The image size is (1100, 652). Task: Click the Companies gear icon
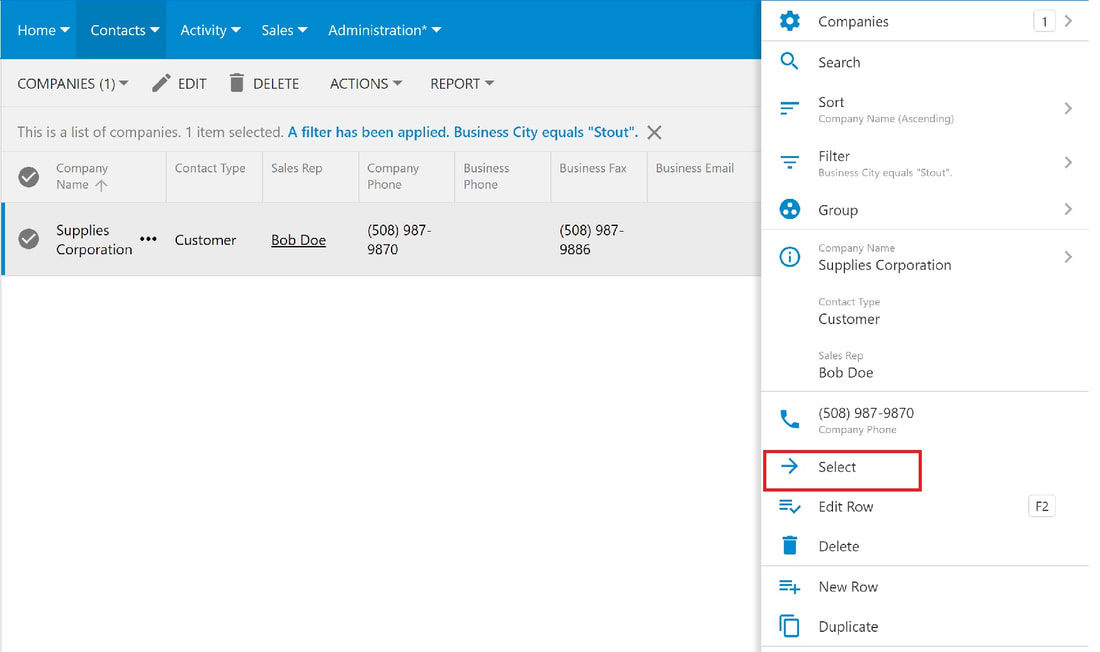(789, 21)
